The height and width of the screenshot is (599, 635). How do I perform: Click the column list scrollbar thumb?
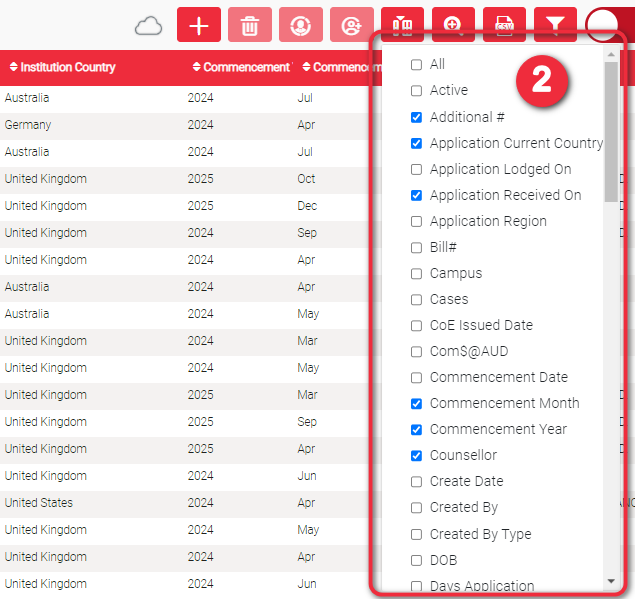(x=611, y=132)
